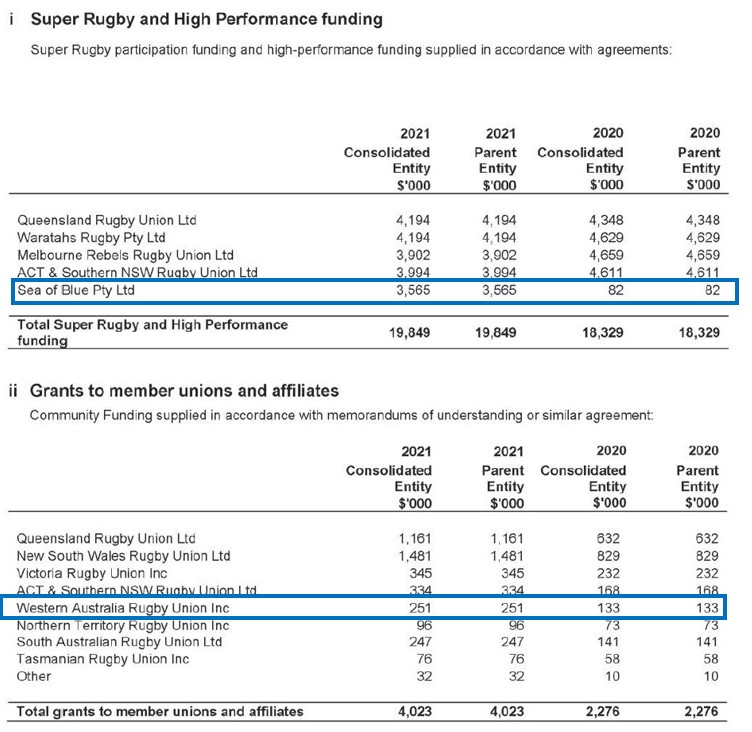Select total 2,276 under 2020 Parent Entity in grants table

(701, 711)
